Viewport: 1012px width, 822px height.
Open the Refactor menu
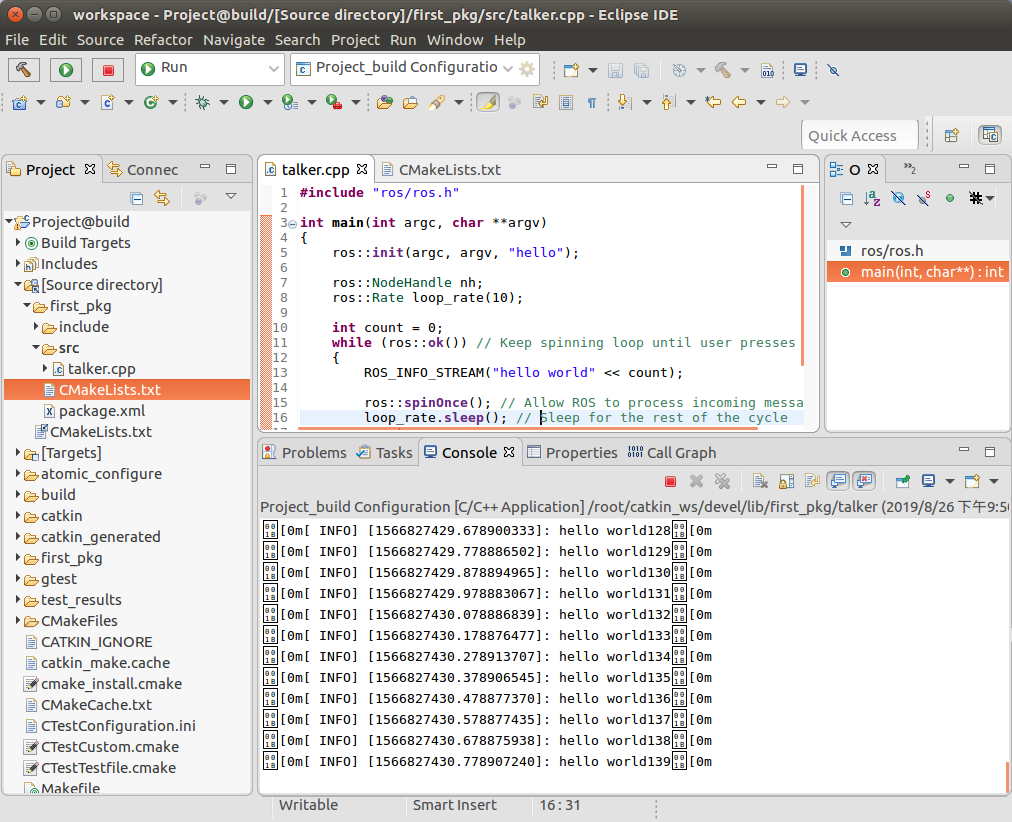click(163, 40)
